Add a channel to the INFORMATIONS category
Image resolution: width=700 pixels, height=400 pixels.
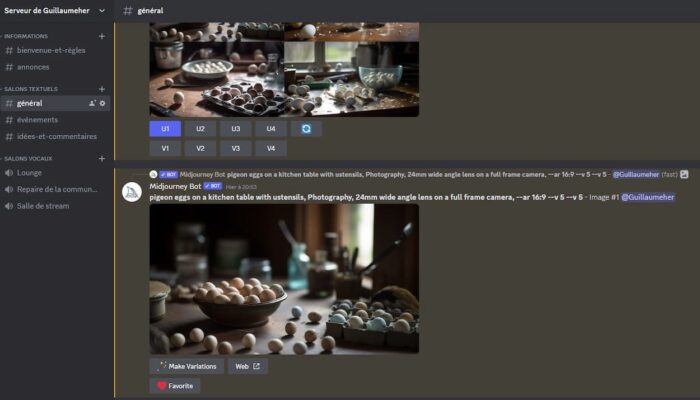(102, 36)
